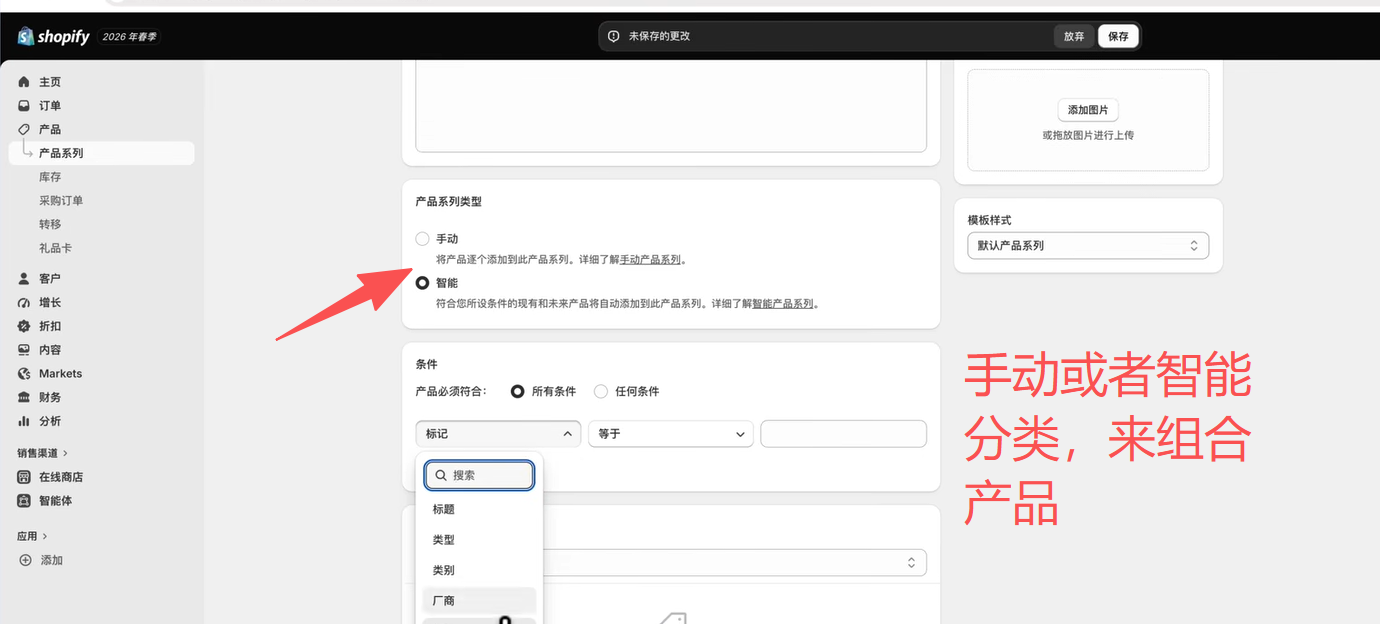
Task: Click the 智能体 icon in sidebar
Action: [x=24, y=501]
